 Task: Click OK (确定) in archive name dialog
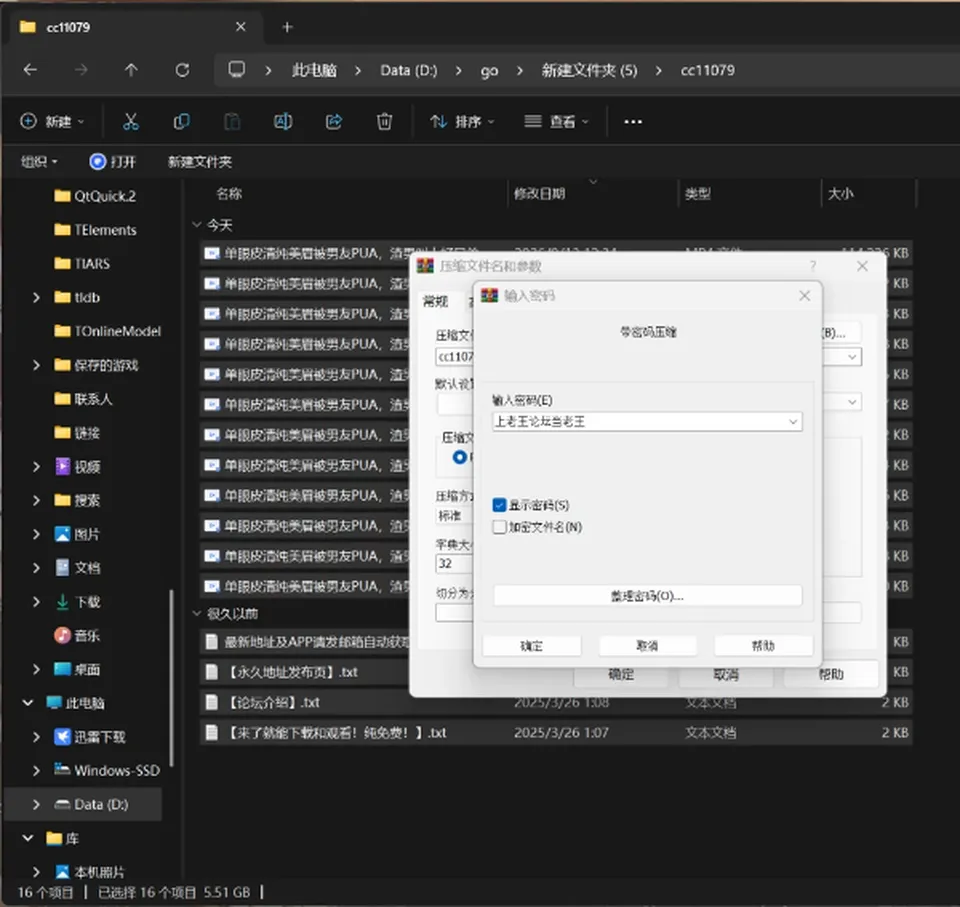point(621,674)
